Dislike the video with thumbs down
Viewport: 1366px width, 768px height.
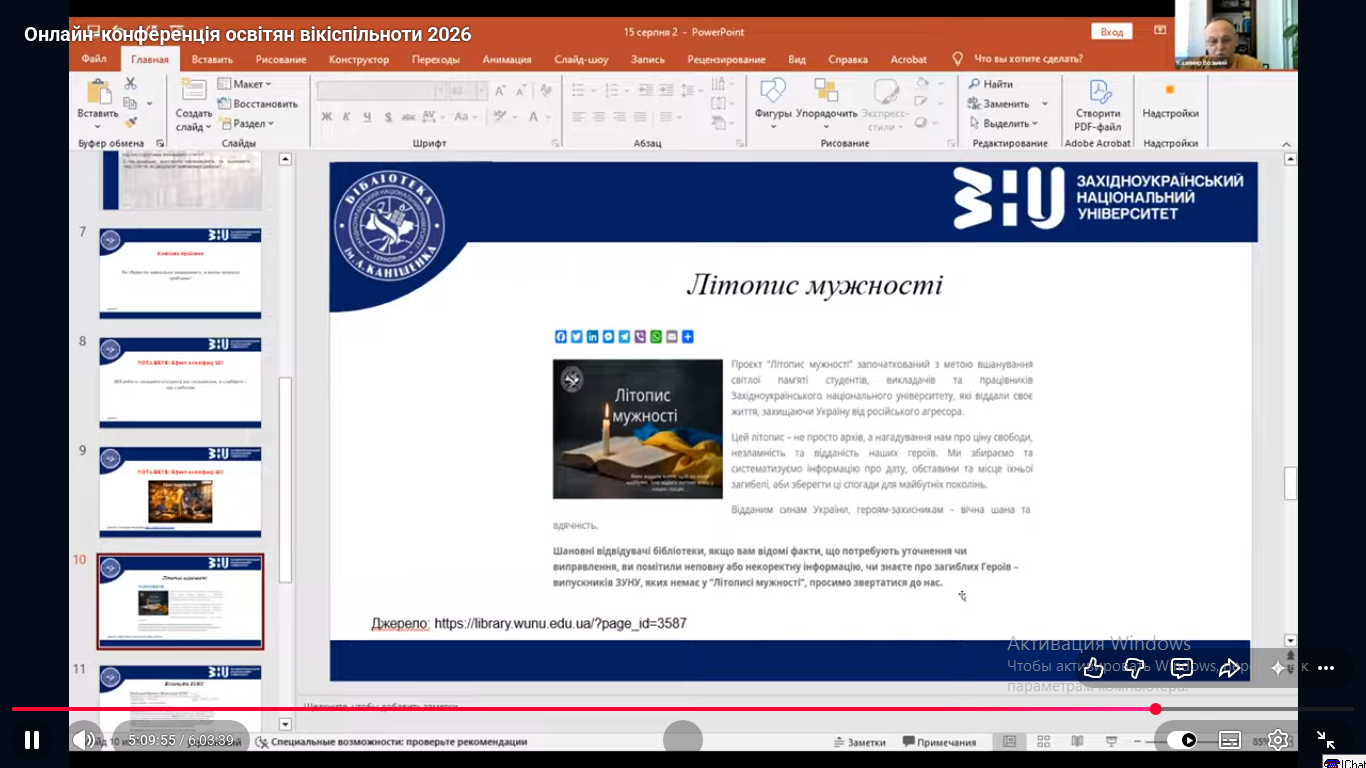1135,668
